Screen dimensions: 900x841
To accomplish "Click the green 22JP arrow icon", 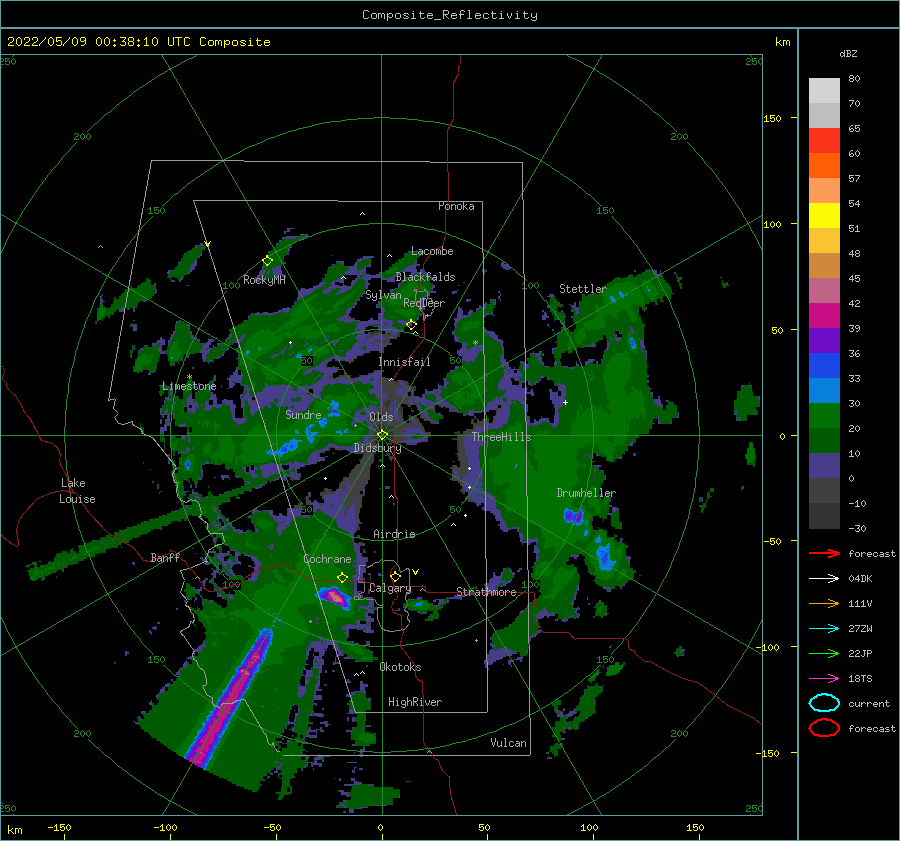I will point(824,653).
